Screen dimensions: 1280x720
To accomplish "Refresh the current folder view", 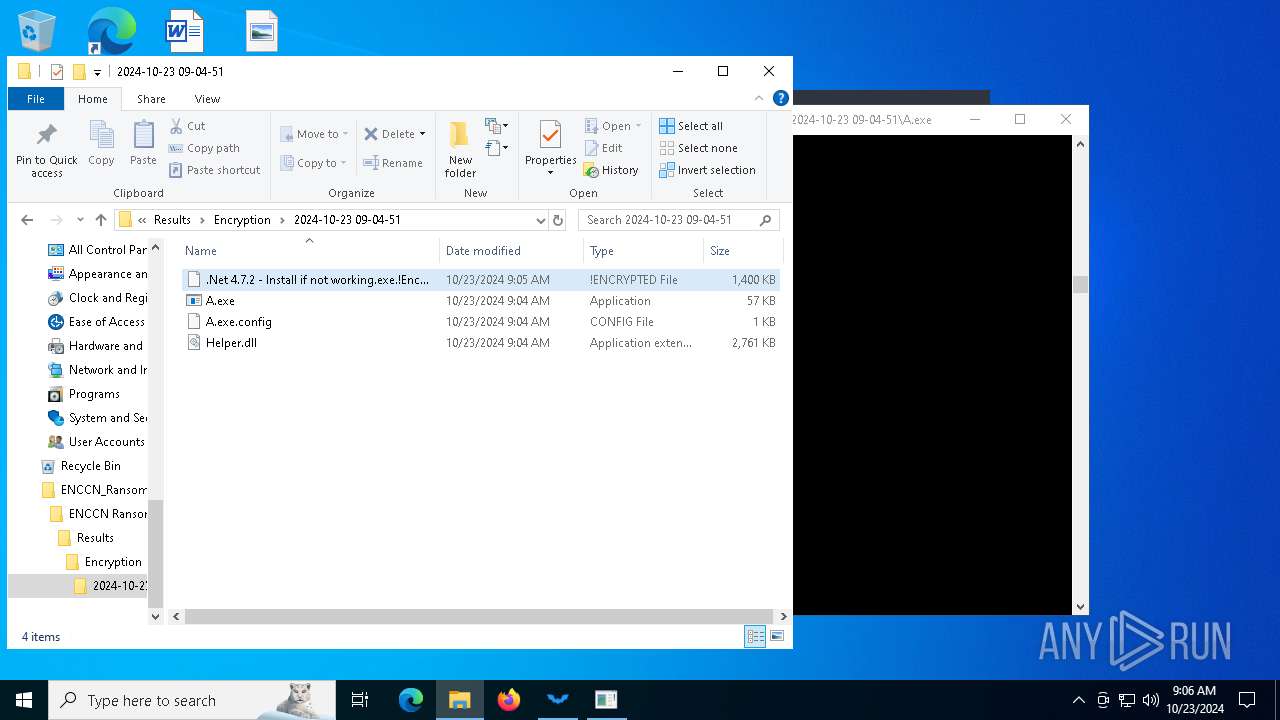I will pos(558,220).
